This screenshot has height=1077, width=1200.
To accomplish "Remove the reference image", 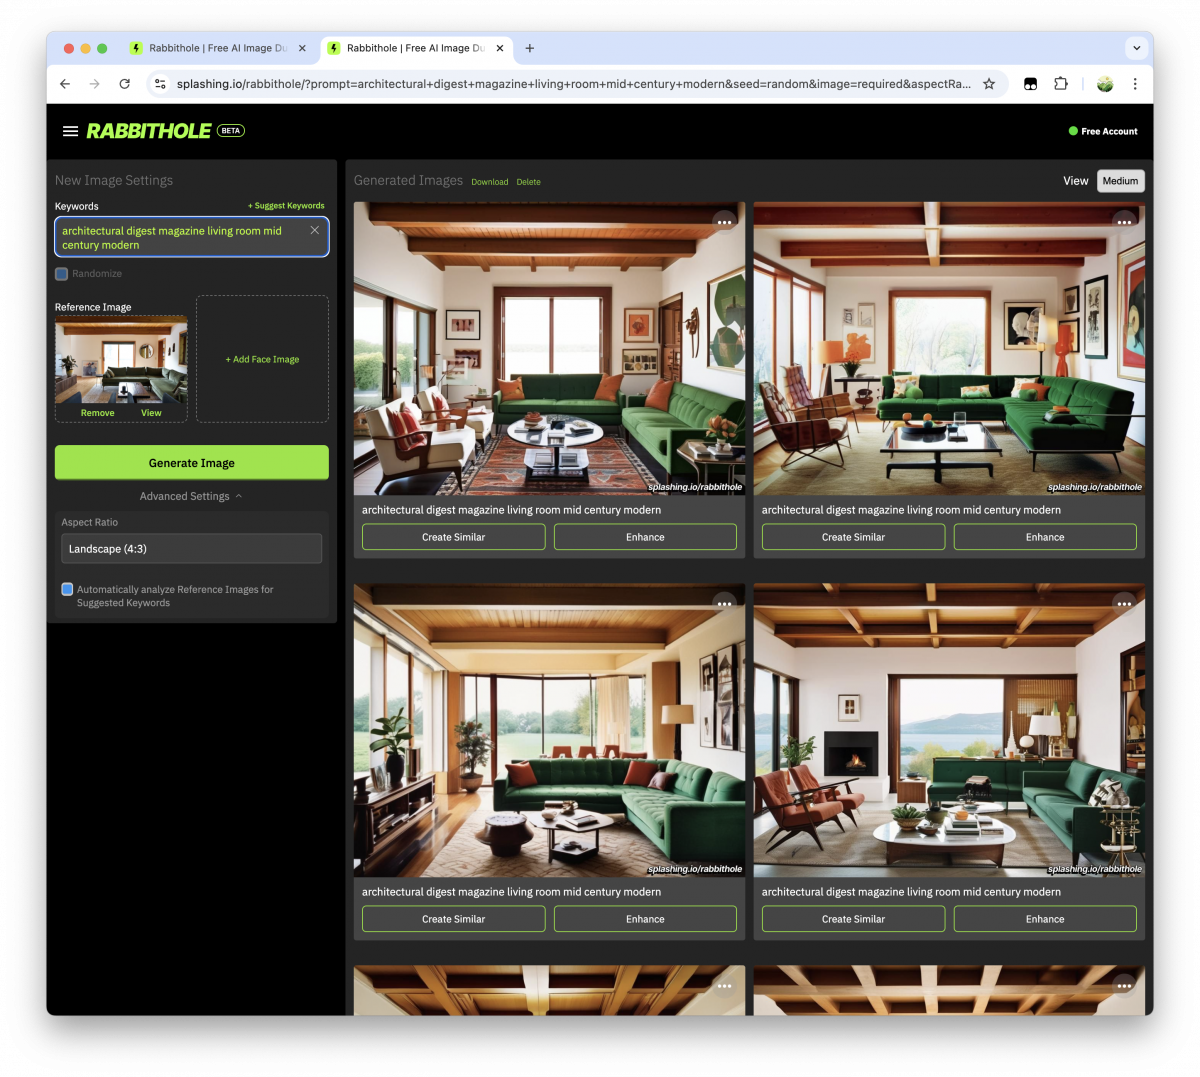I will tap(97, 413).
